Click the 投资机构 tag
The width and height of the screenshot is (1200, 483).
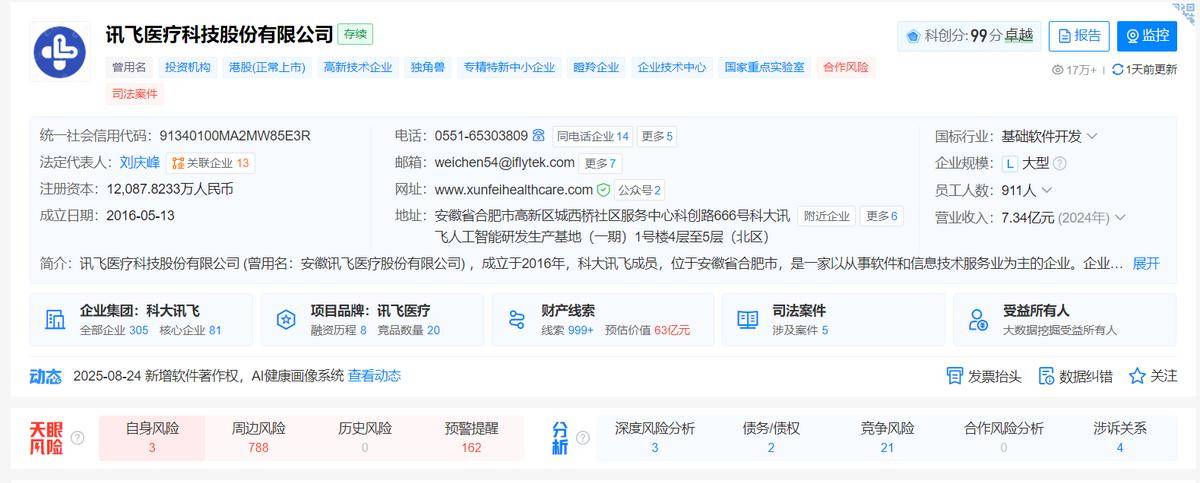click(x=187, y=68)
